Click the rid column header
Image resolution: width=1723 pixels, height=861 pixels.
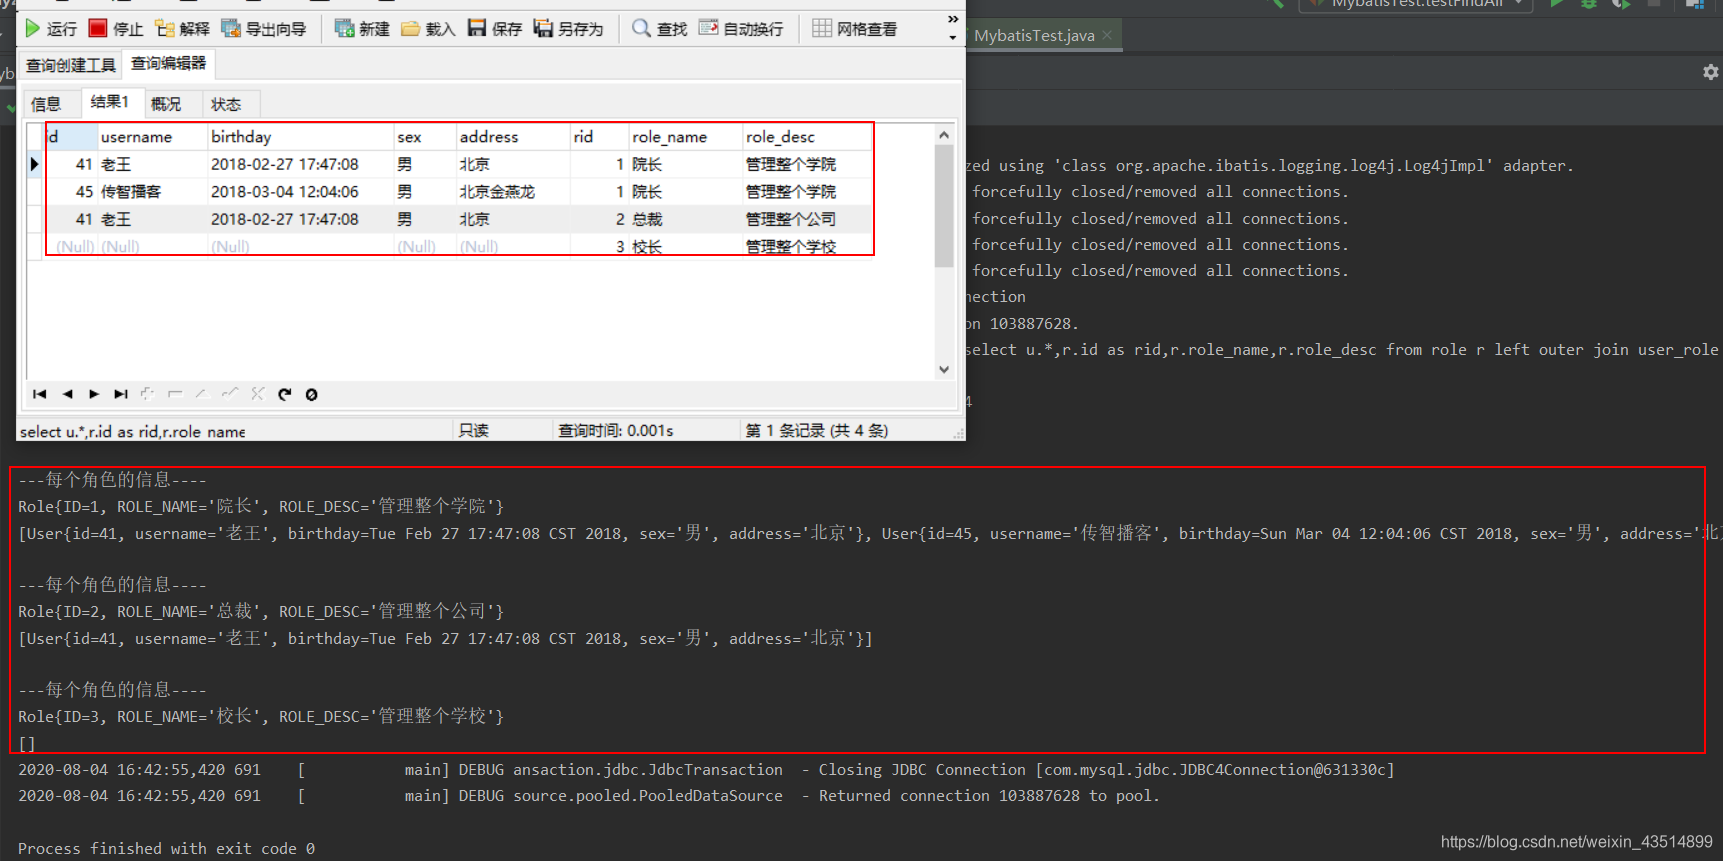coord(599,137)
